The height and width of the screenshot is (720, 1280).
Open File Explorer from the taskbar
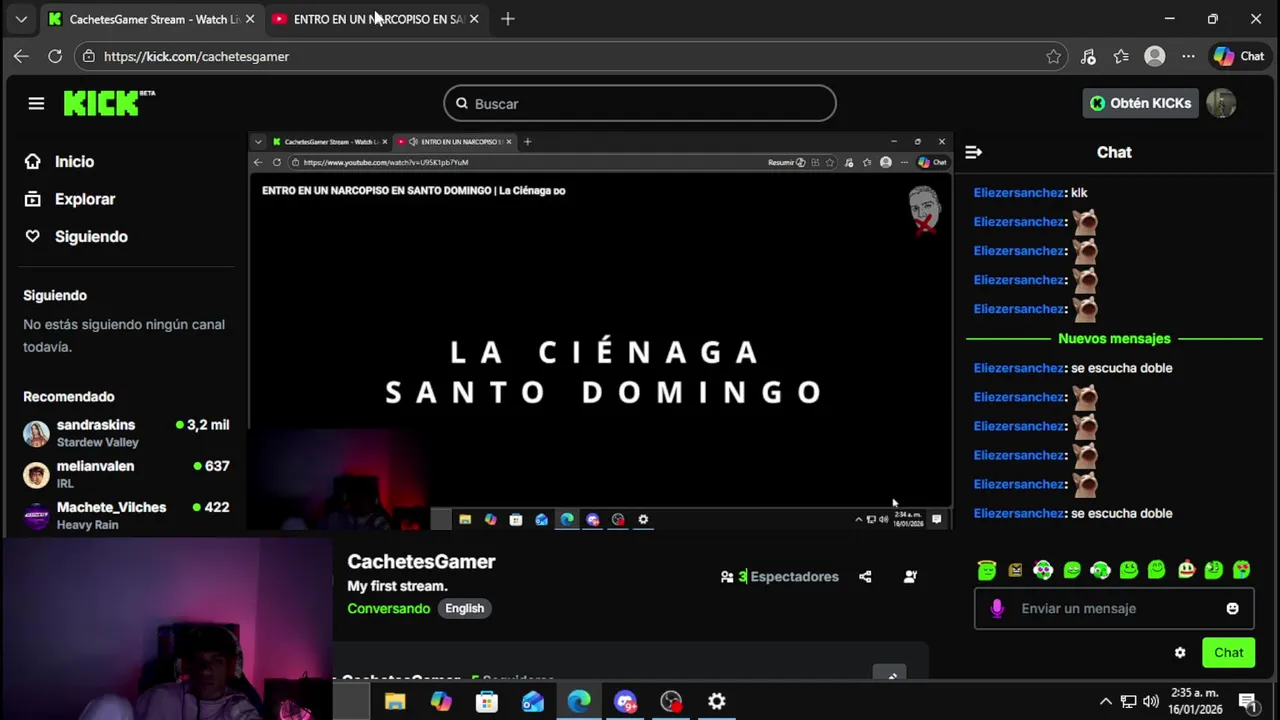395,701
